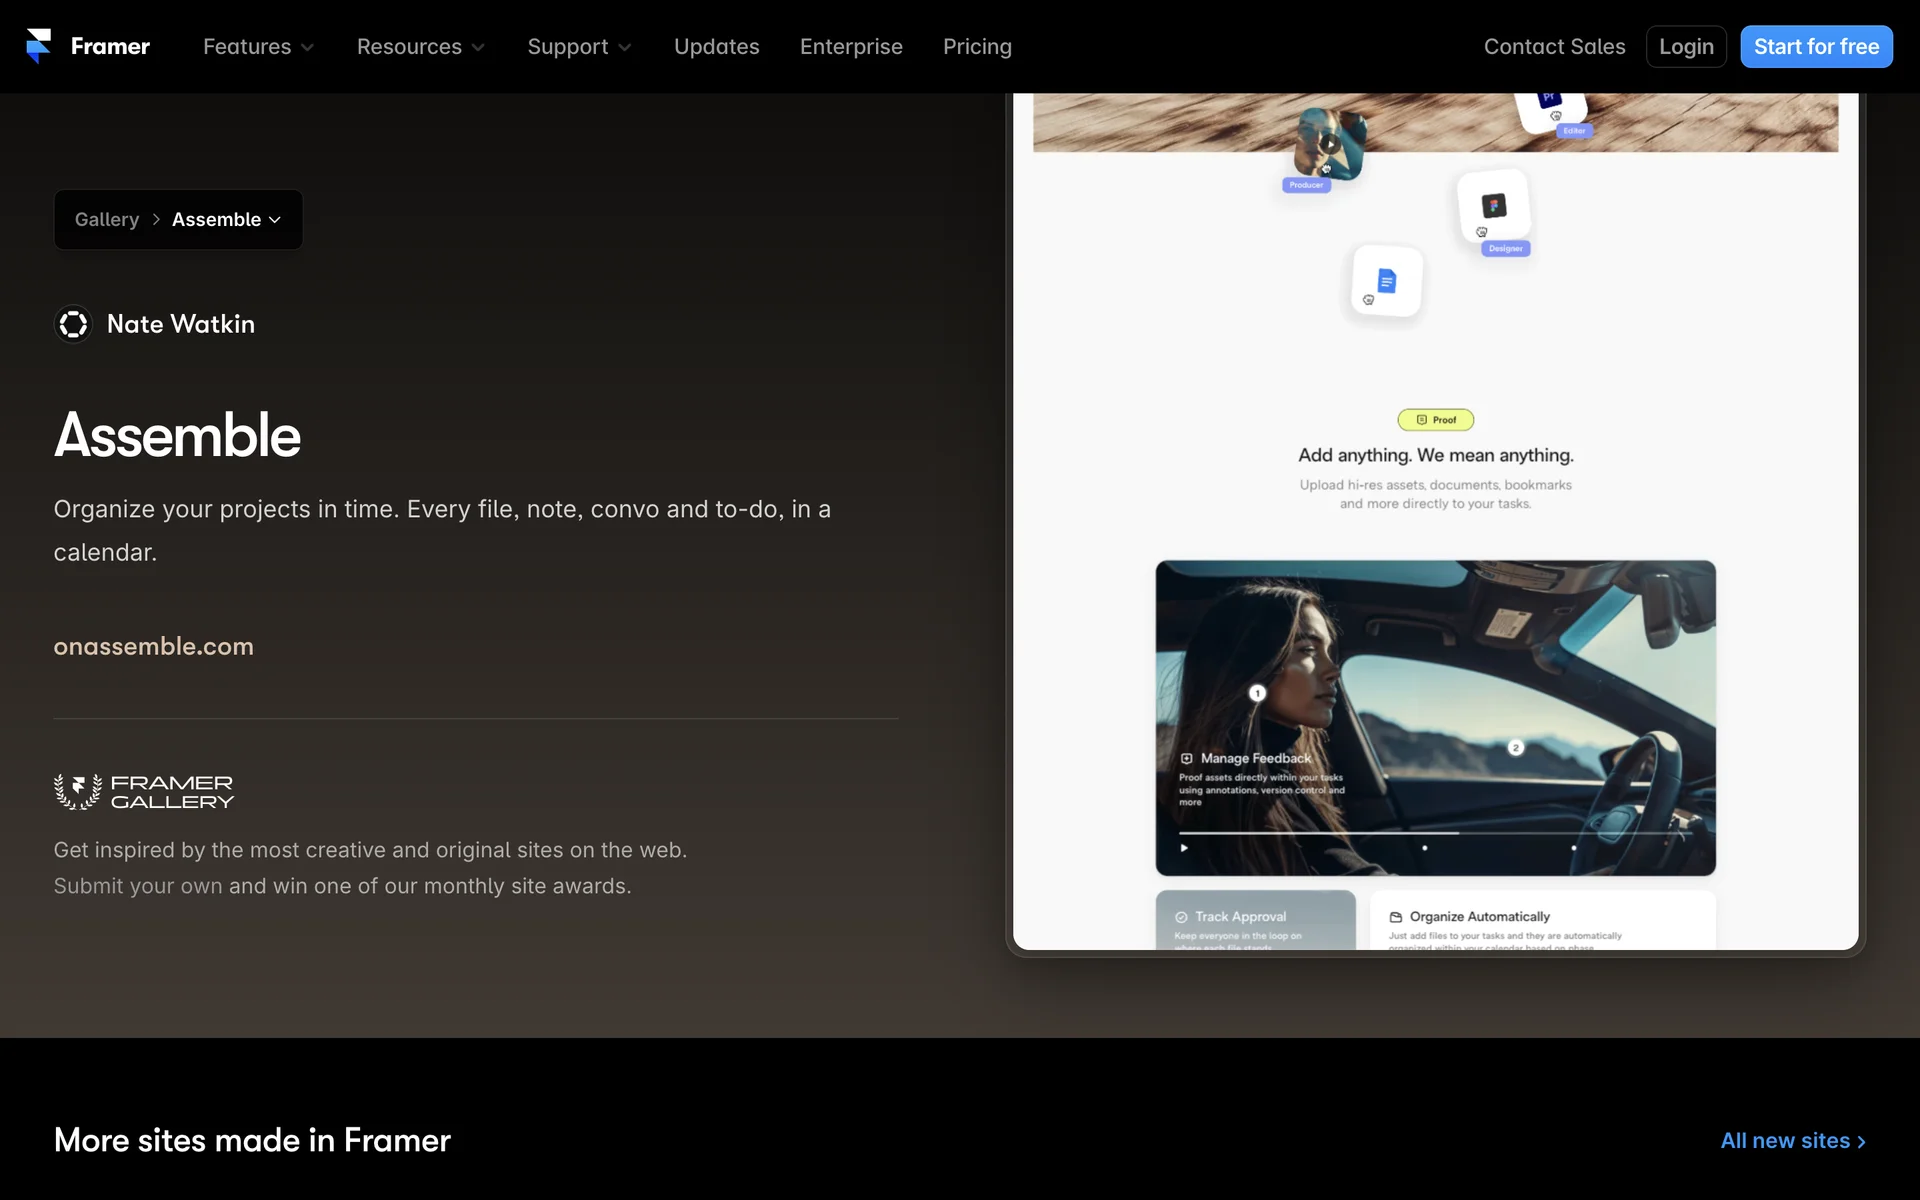The height and width of the screenshot is (1200, 1920).
Task: Open the Pricing page
Action: click(x=977, y=47)
